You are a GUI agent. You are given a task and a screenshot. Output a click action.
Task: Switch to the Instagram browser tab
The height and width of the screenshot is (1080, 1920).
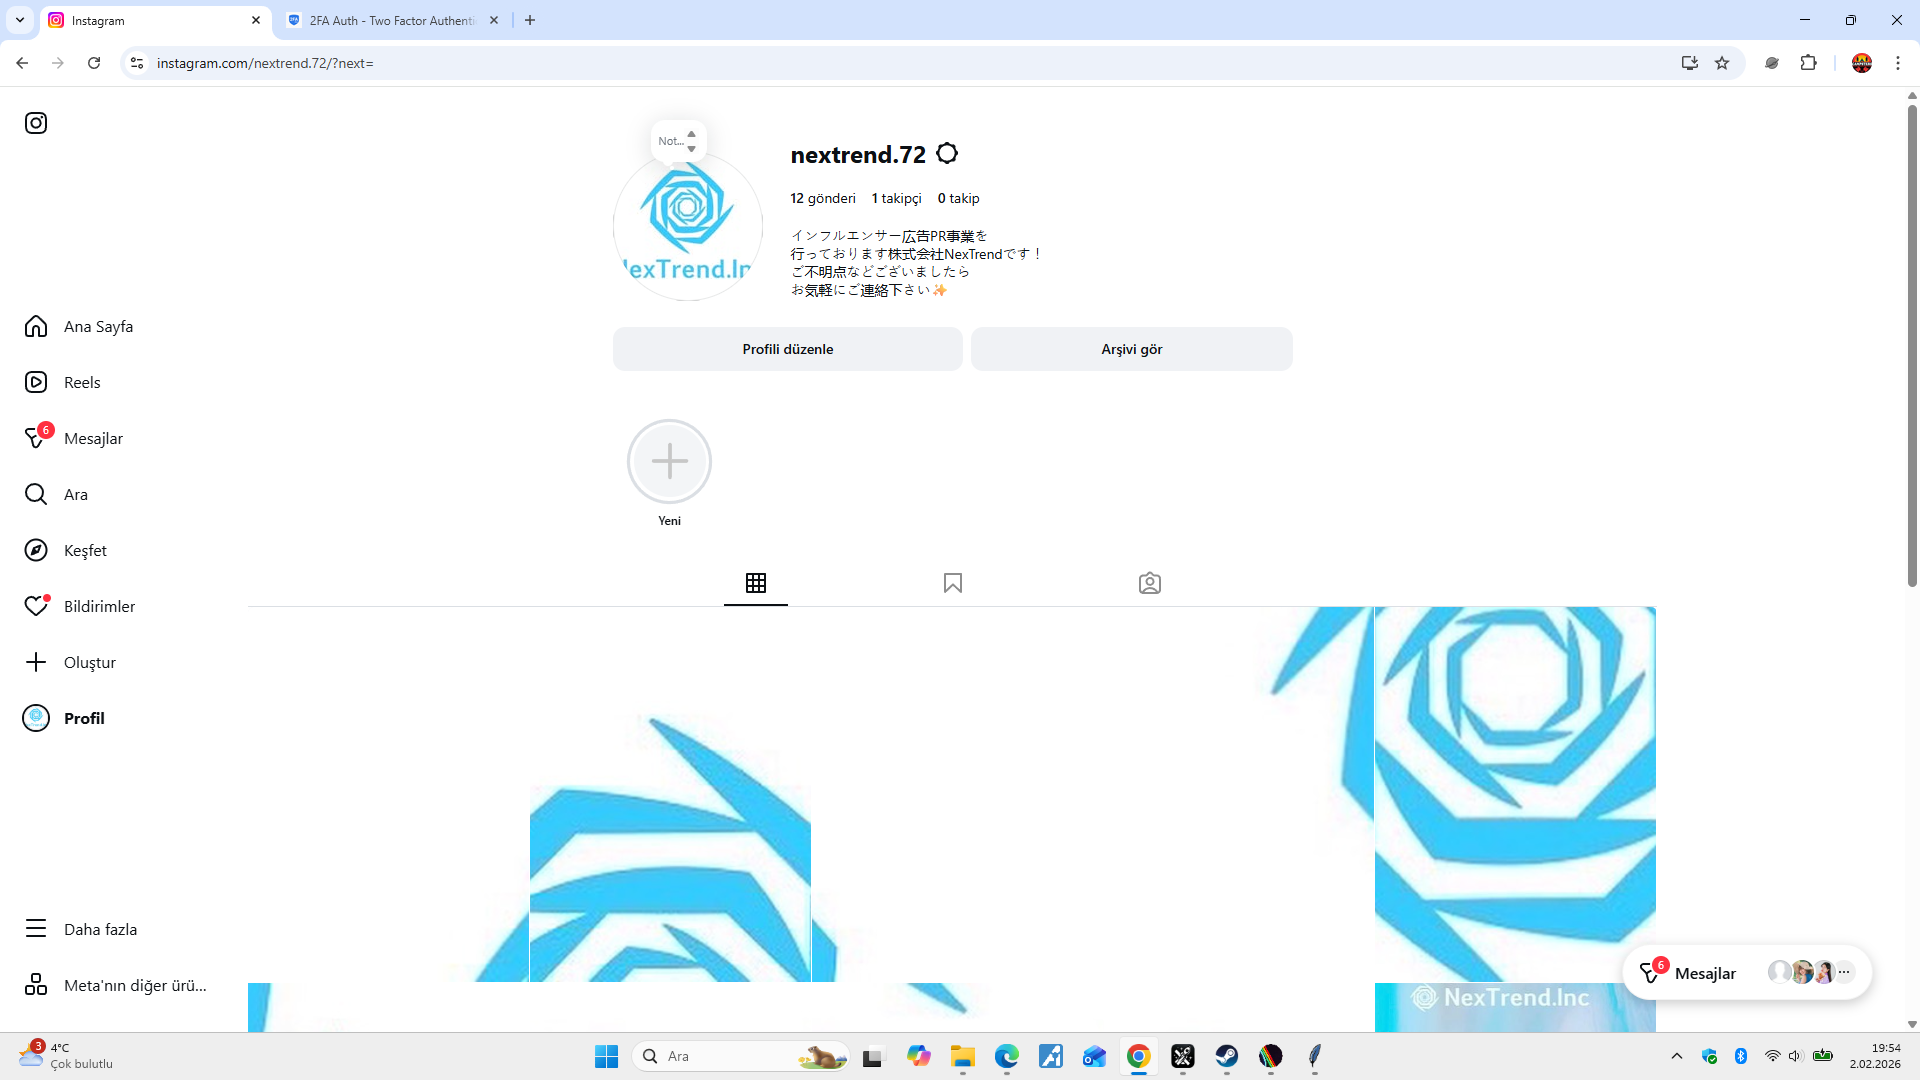[156, 20]
